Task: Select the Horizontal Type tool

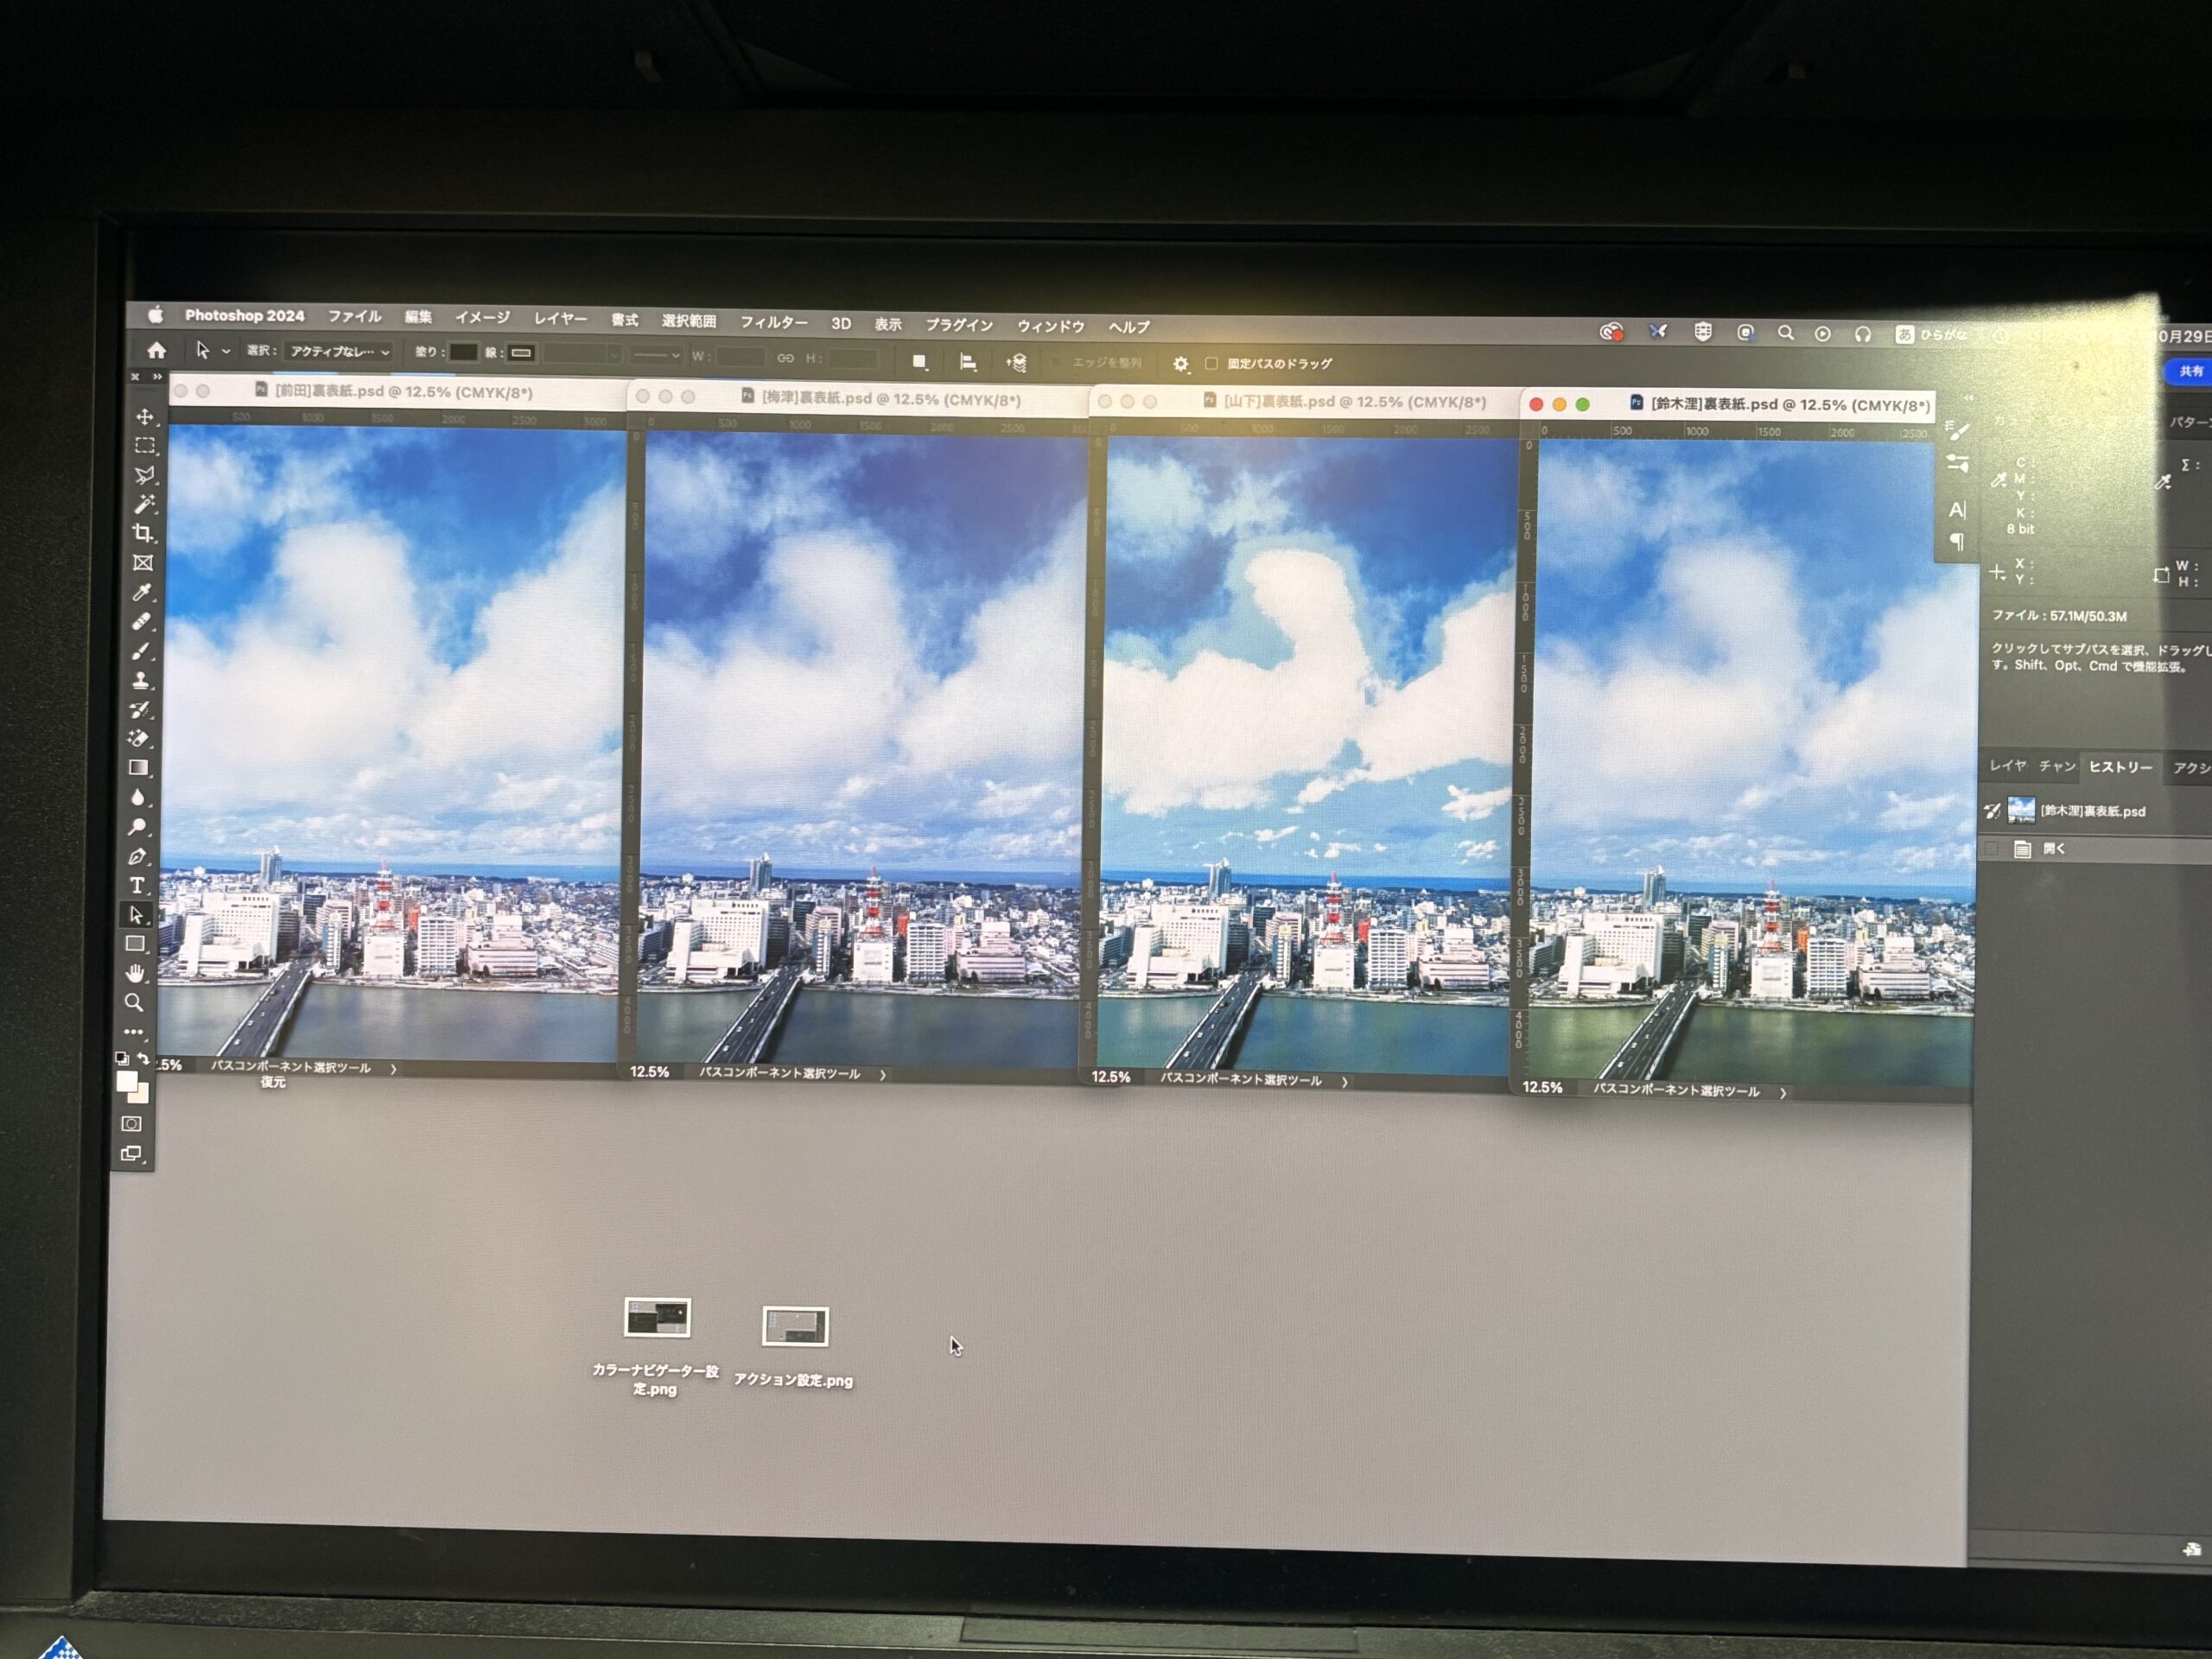Action: pyautogui.click(x=137, y=885)
